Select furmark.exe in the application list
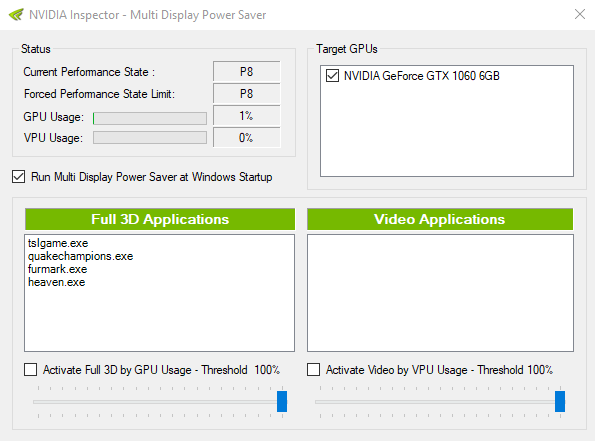Image resolution: width=595 pixels, height=441 pixels. point(58,269)
